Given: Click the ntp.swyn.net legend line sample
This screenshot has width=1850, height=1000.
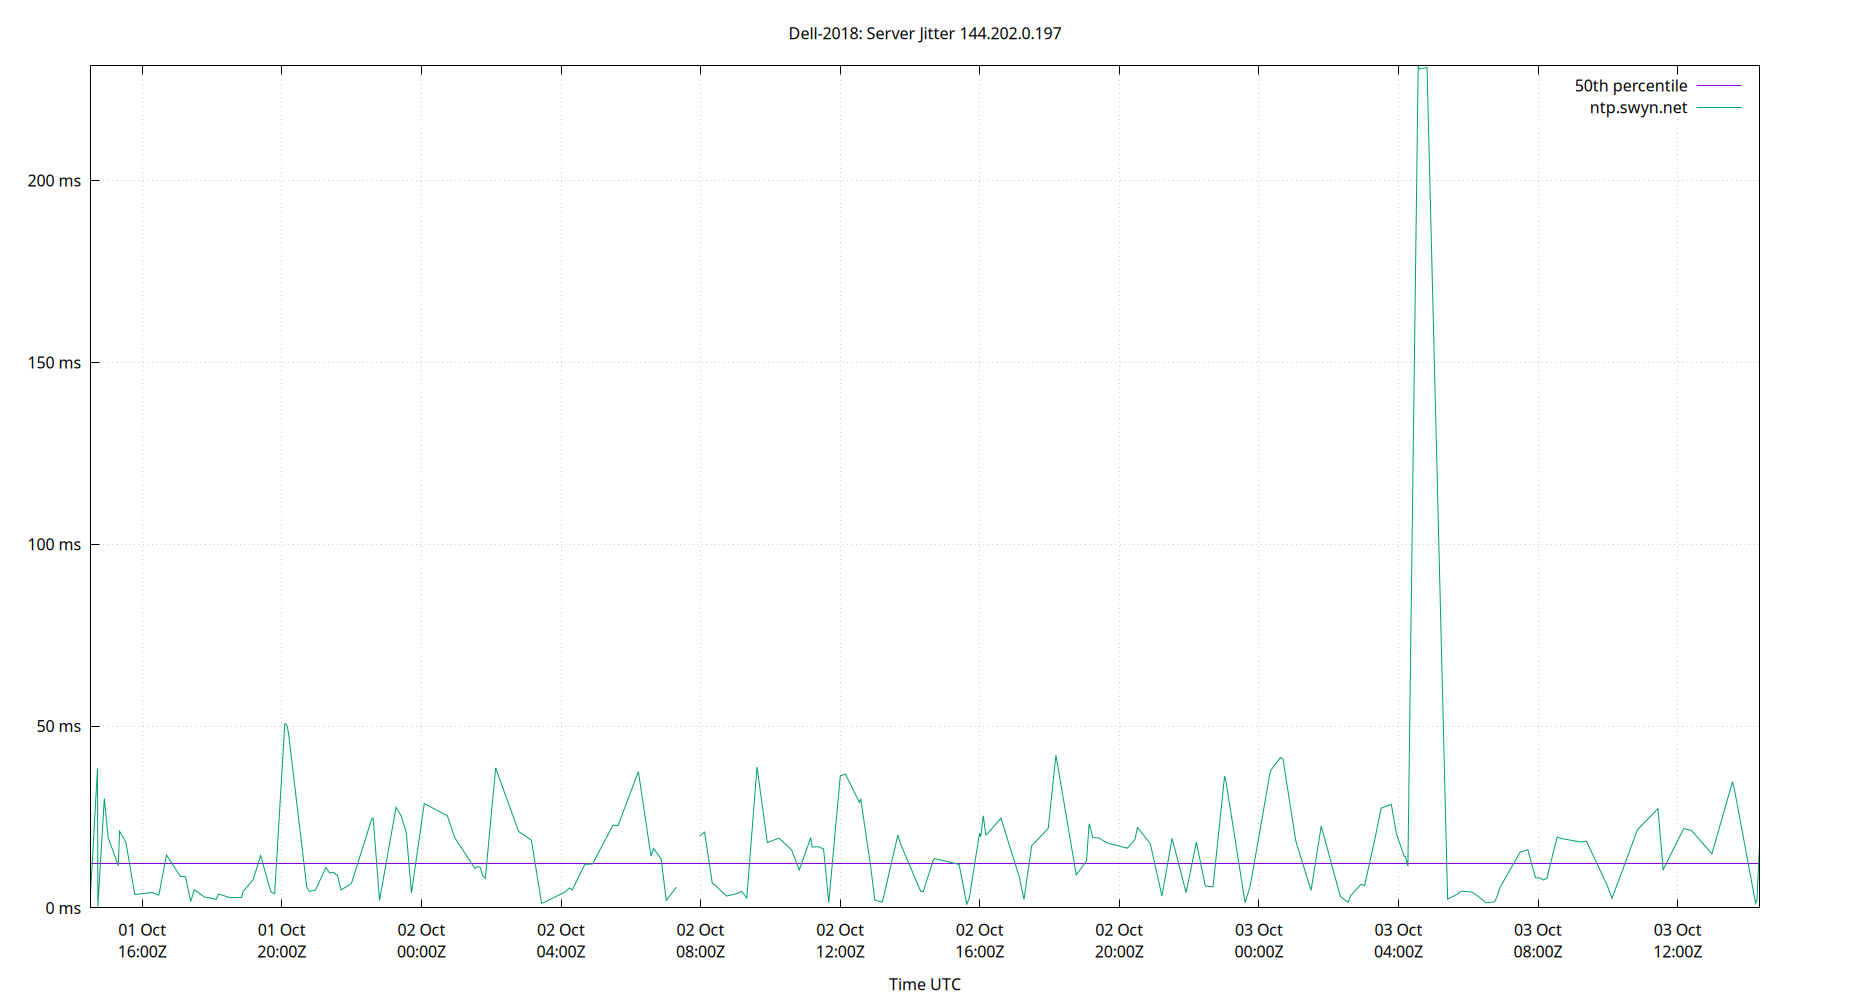Looking at the screenshot, I should 1719,108.
